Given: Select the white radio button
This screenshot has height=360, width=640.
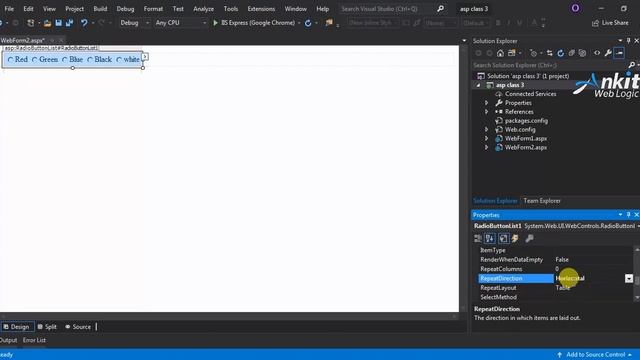Looking at the screenshot, I should tap(119, 60).
